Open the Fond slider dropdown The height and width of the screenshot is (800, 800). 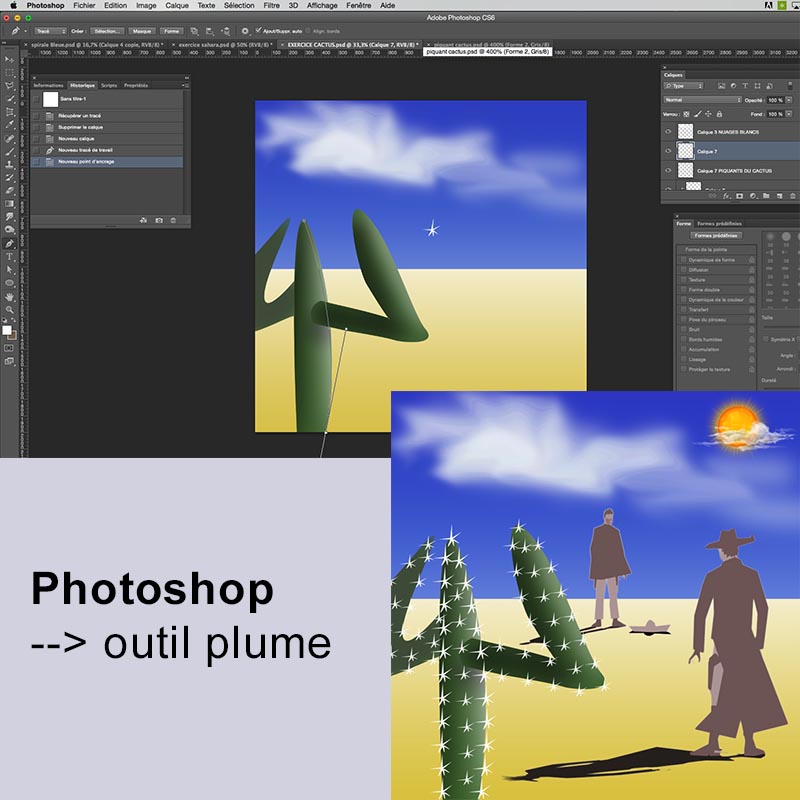tap(789, 114)
